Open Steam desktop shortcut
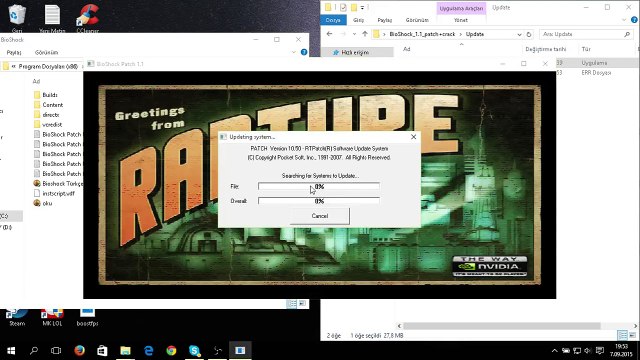Viewport: 640px width, 360px height. click(x=17, y=318)
